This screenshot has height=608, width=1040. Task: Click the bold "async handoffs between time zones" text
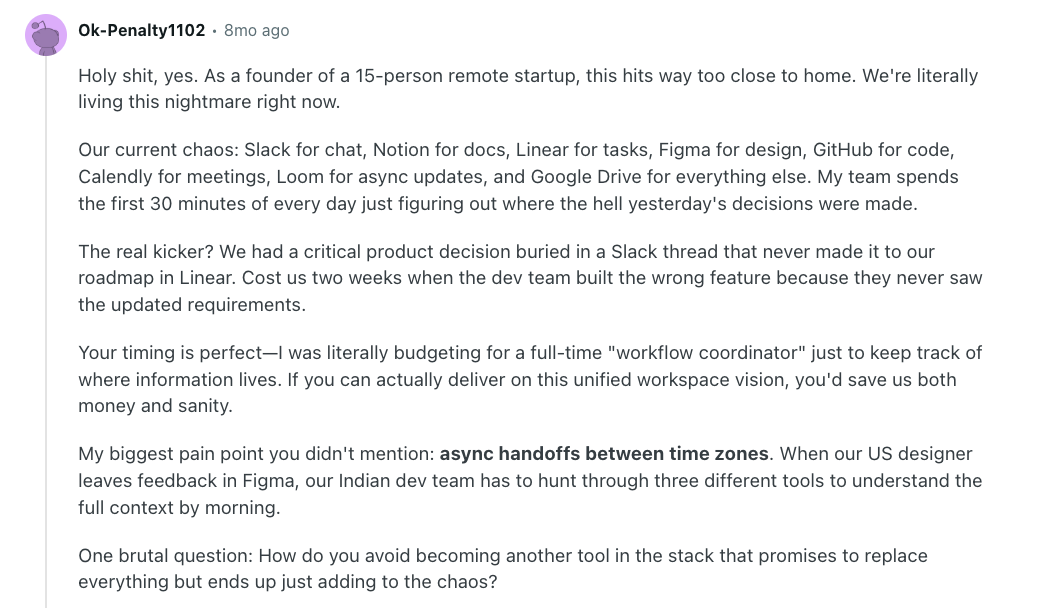(x=604, y=454)
